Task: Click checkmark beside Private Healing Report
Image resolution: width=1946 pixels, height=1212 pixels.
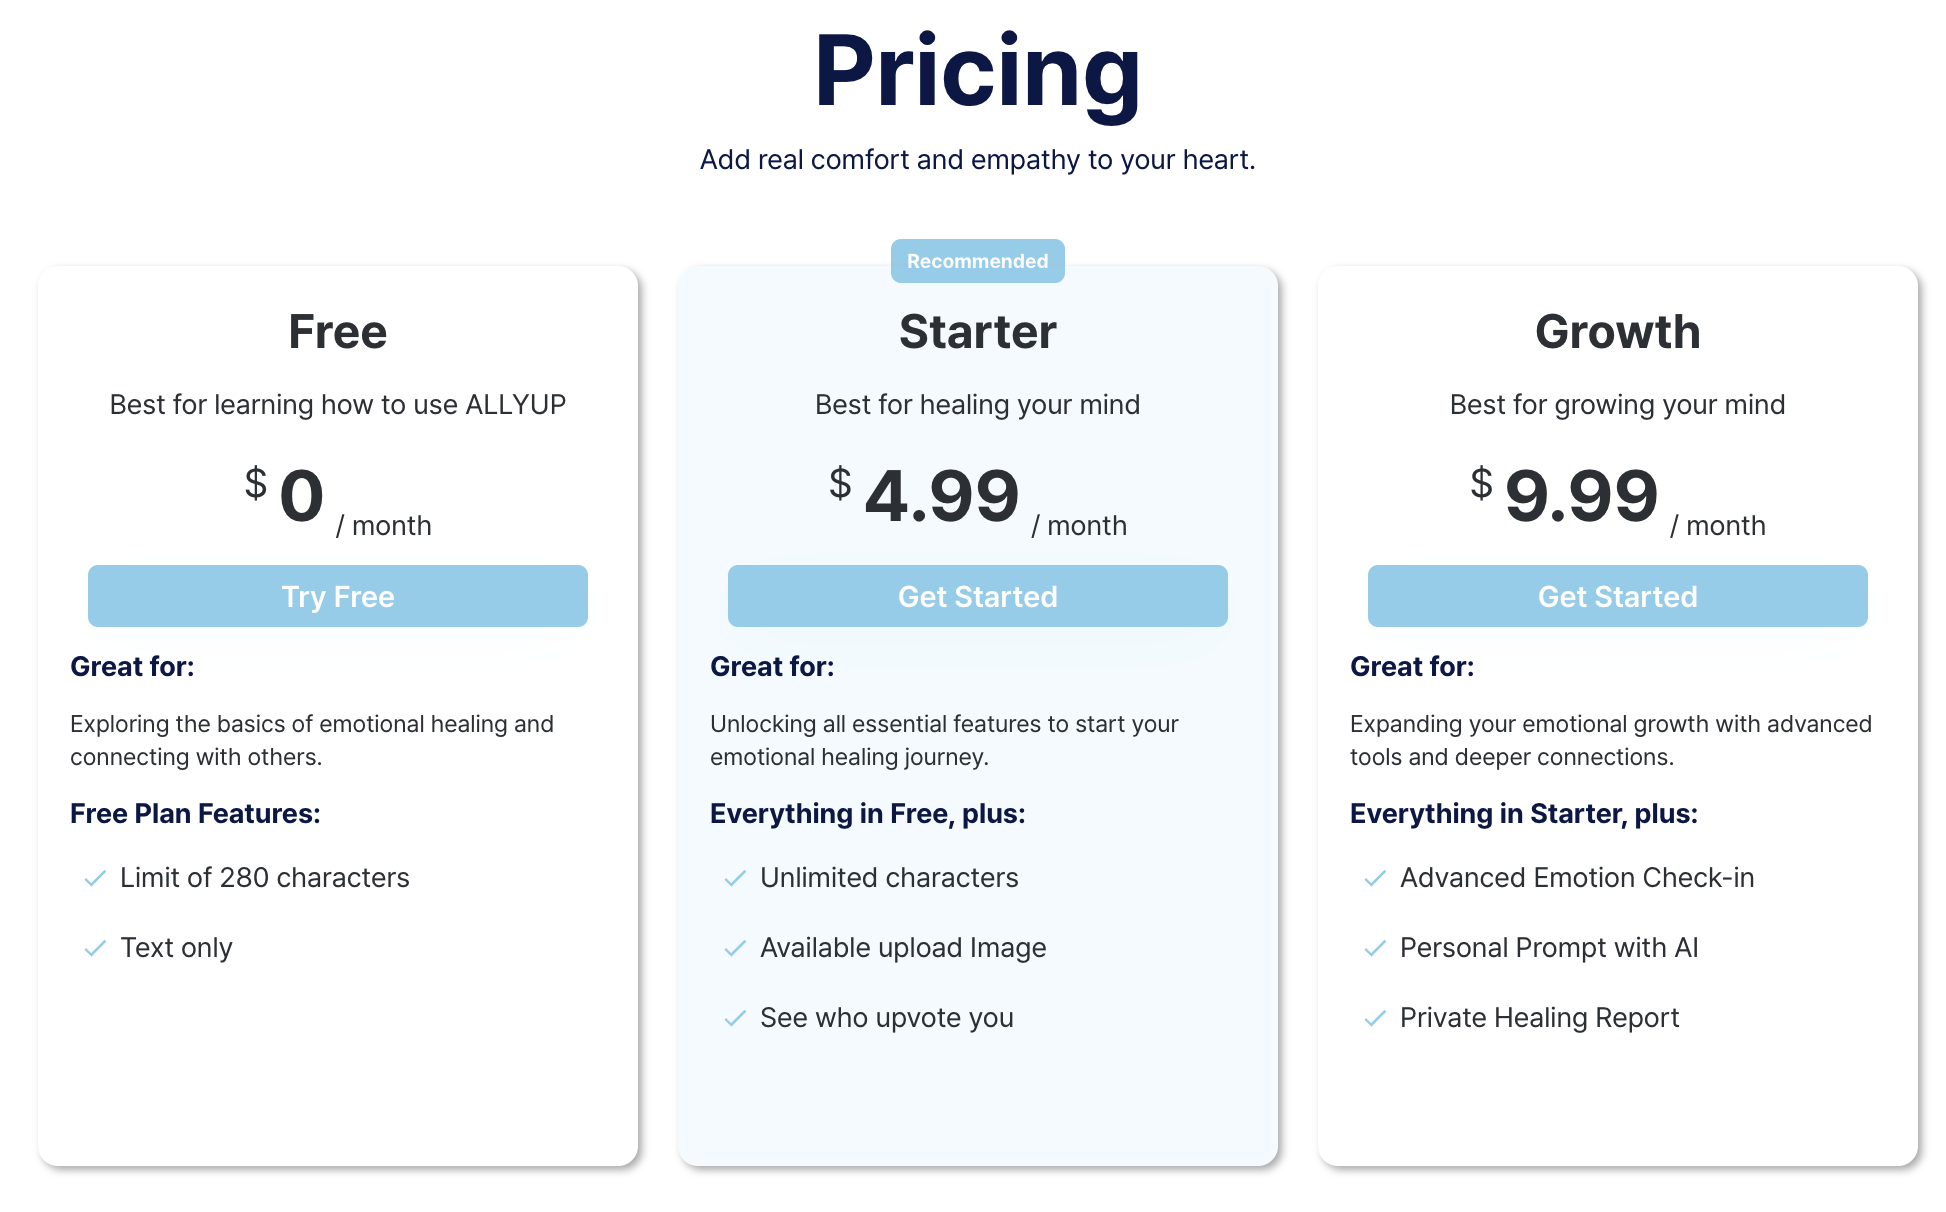Action: [1375, 1018]
